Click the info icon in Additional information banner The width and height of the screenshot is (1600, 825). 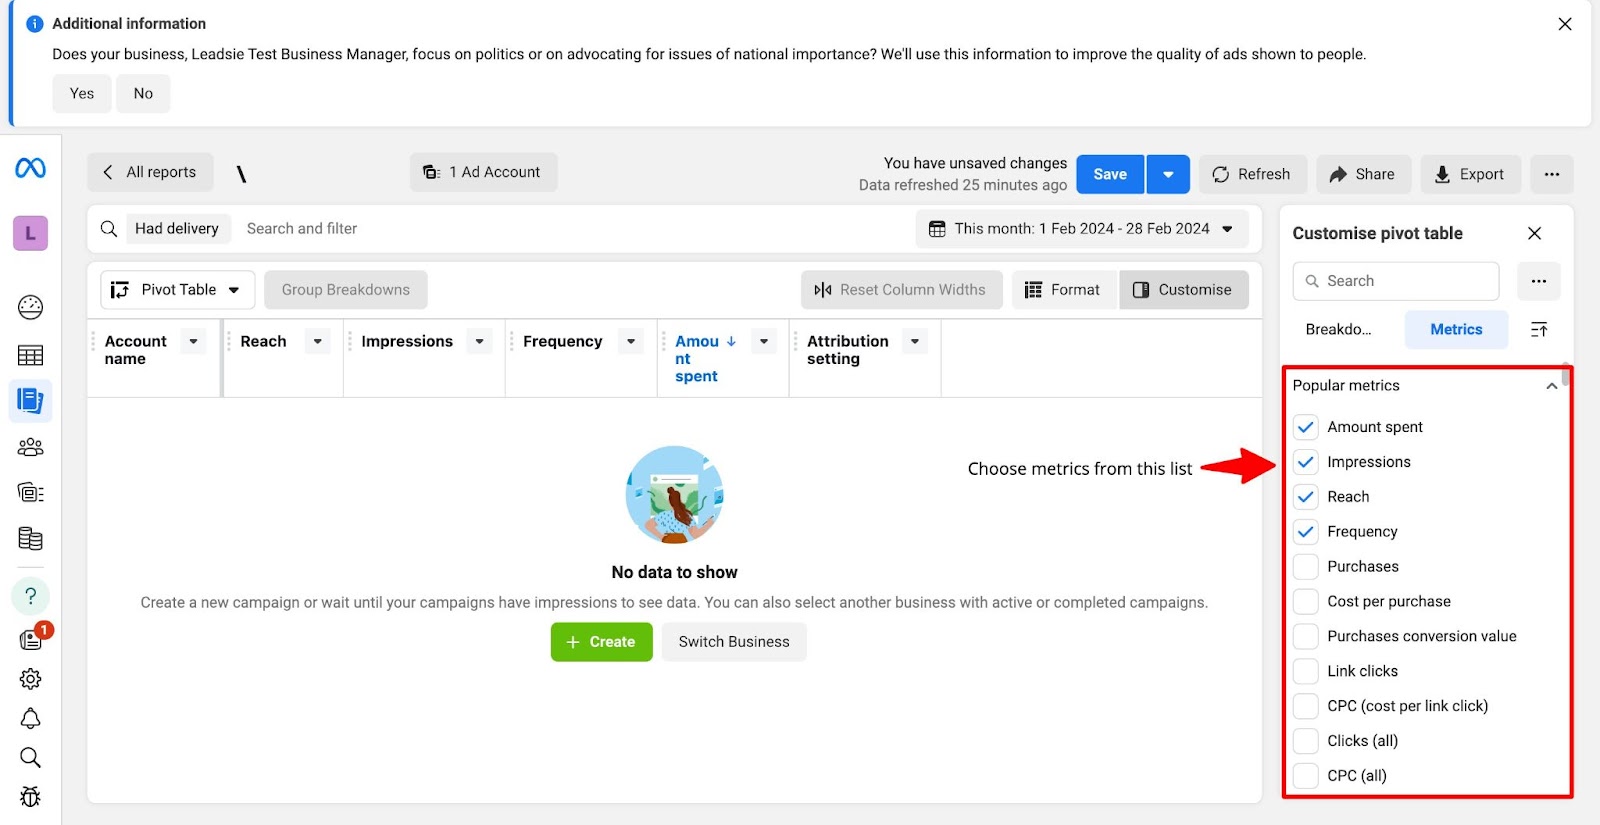(35, 24)
